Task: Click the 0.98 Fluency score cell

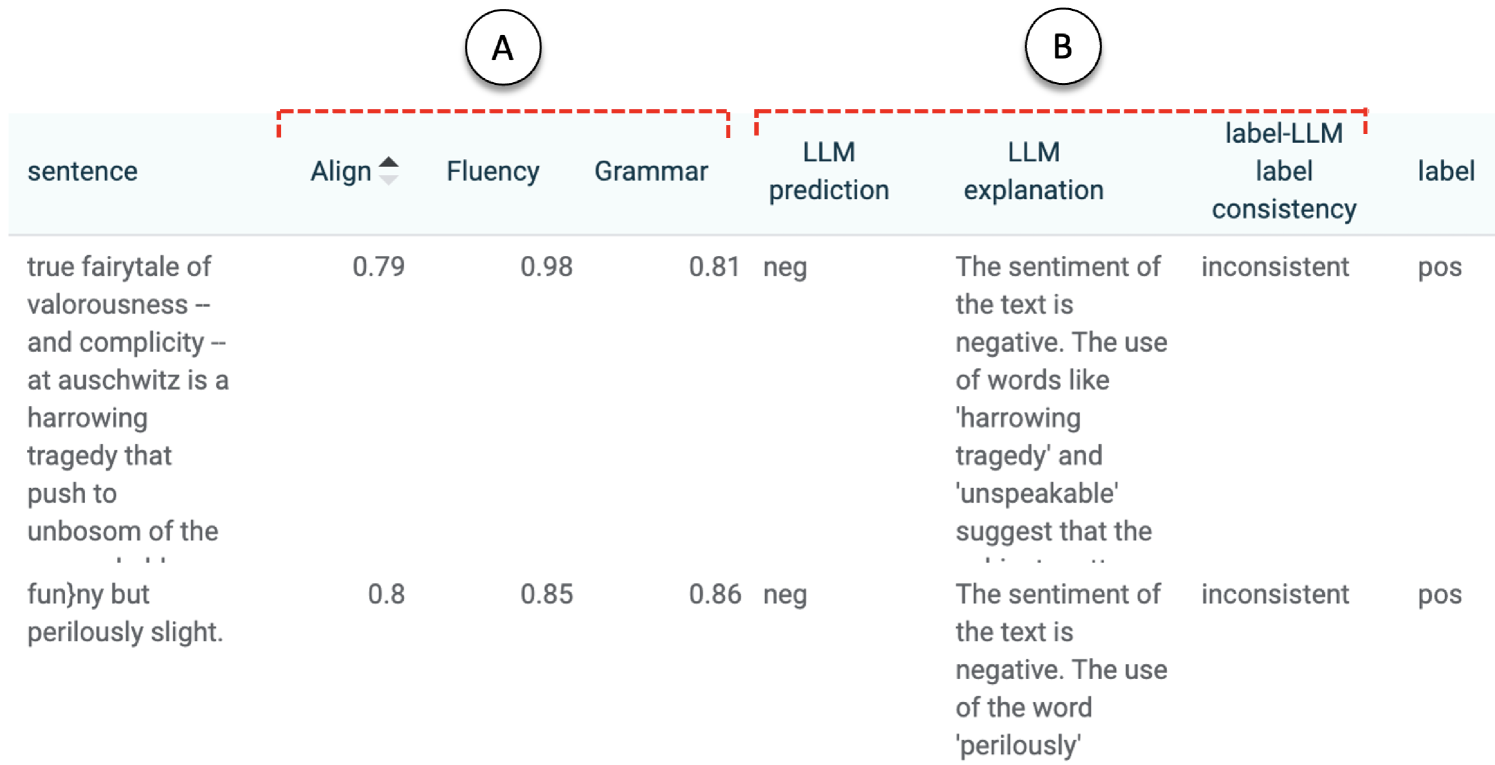Action: (x=546, y=267)
